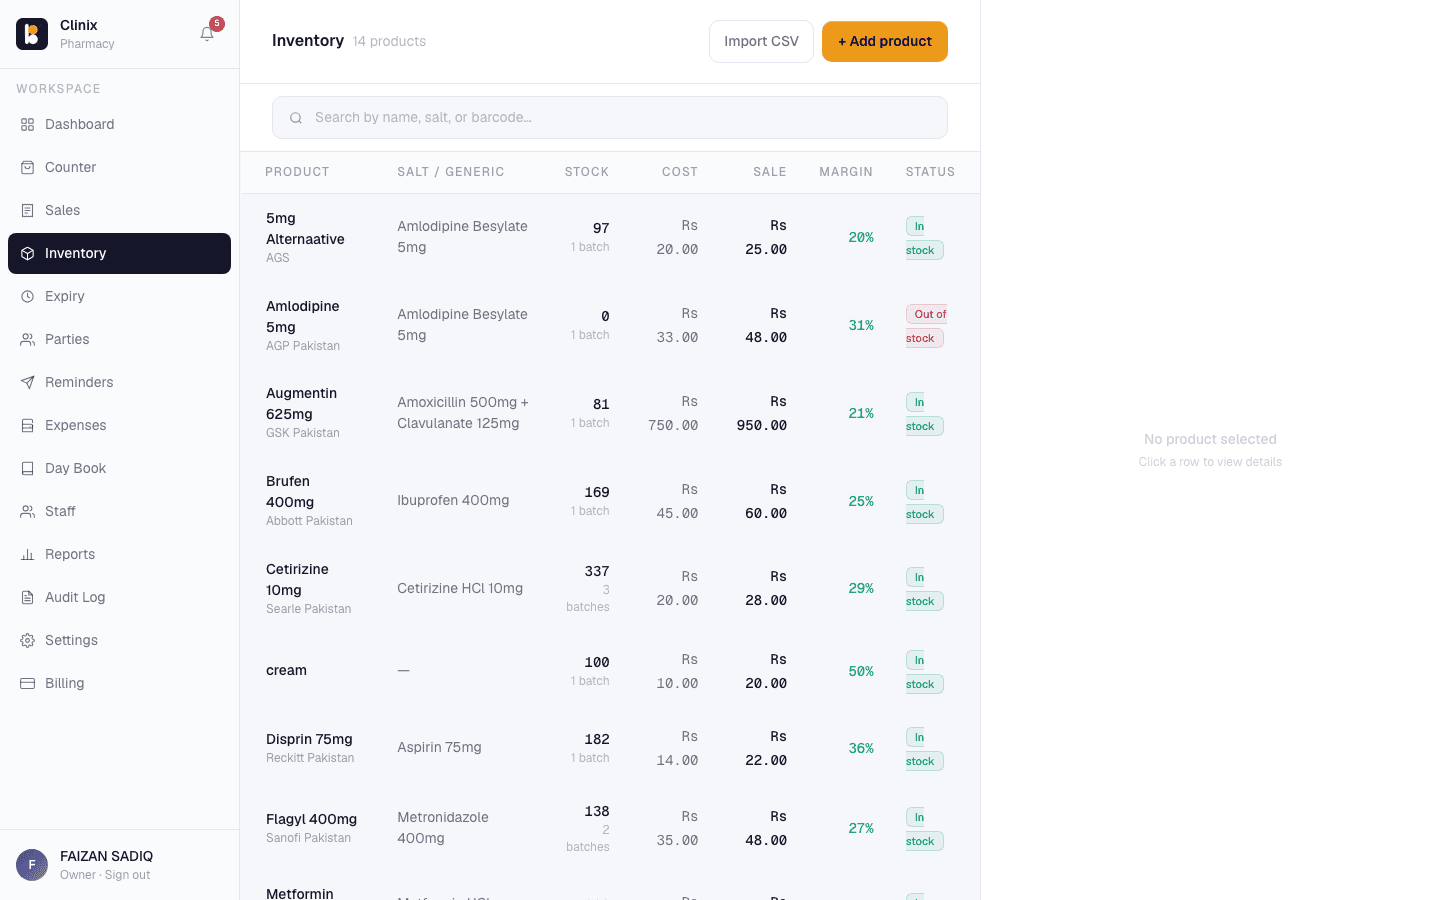Click the Out of stock status badge
This screenshot has height=900, width=1440.
click(x=927, y=326)
